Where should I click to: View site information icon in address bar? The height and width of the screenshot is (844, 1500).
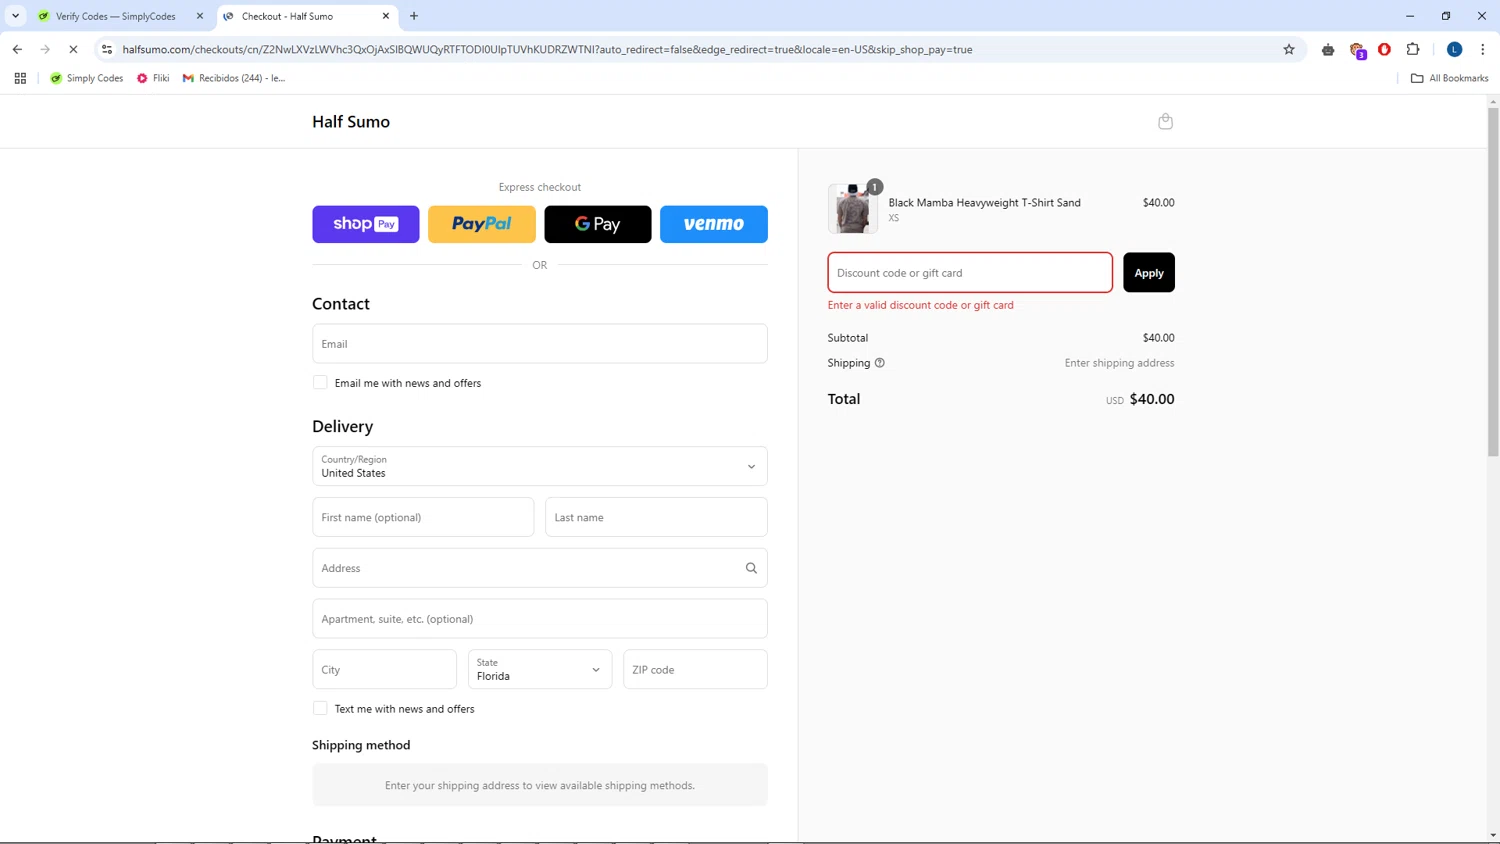pyautogui.click(x=107, y=49)
